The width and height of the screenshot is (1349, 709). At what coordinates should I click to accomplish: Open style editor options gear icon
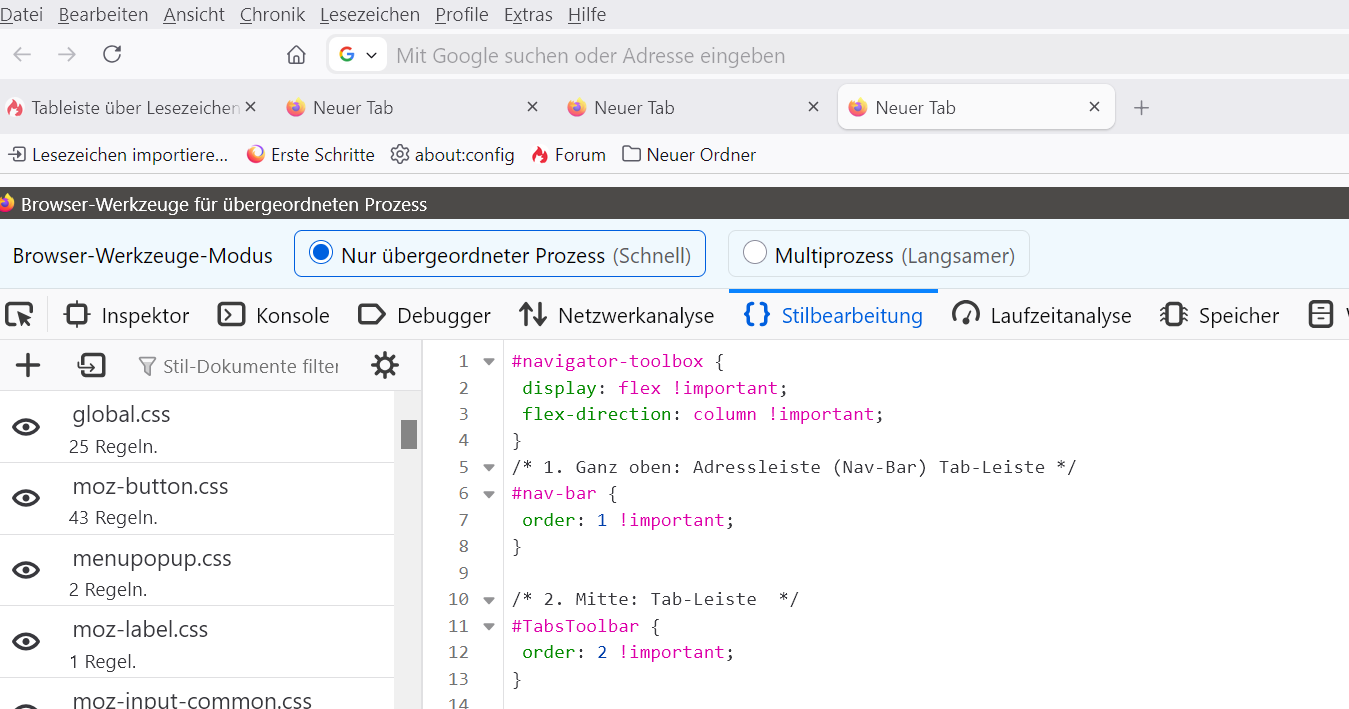384,366
